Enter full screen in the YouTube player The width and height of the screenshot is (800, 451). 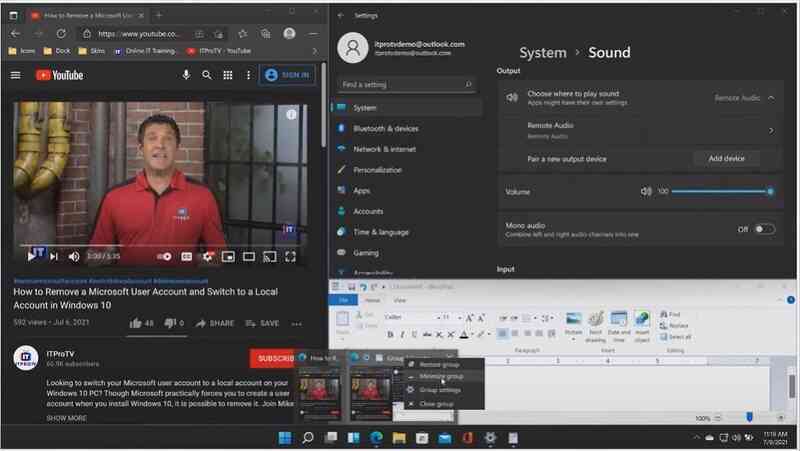pos(290,256)
